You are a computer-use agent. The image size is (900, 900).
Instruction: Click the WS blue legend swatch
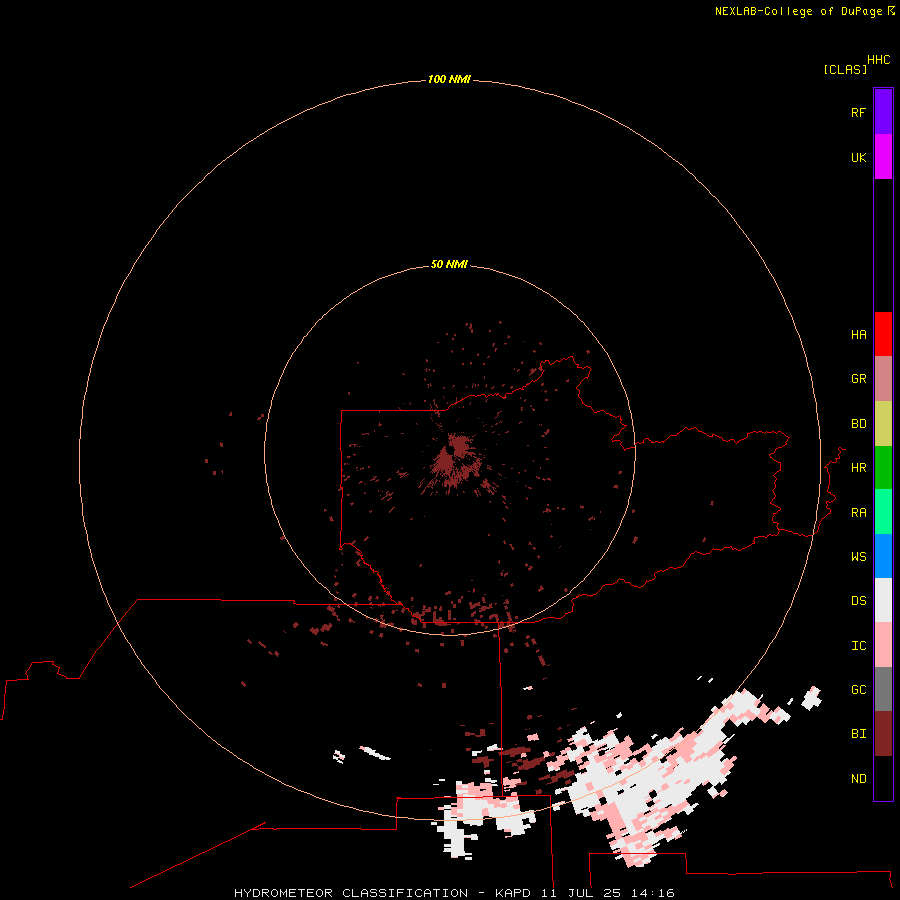[x=883, y=556]
